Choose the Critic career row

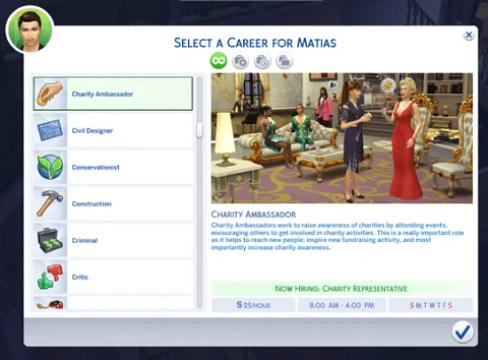click(x=113, y=277)
